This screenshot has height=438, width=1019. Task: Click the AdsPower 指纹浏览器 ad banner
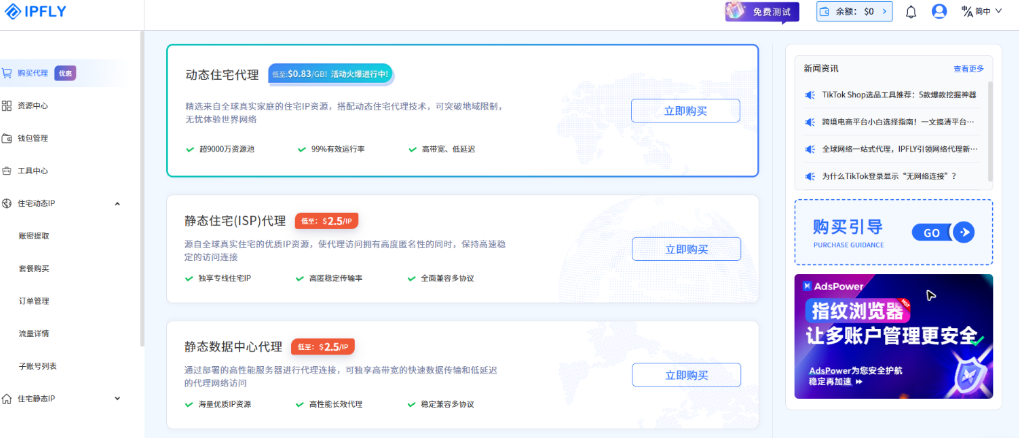point(894,336)
